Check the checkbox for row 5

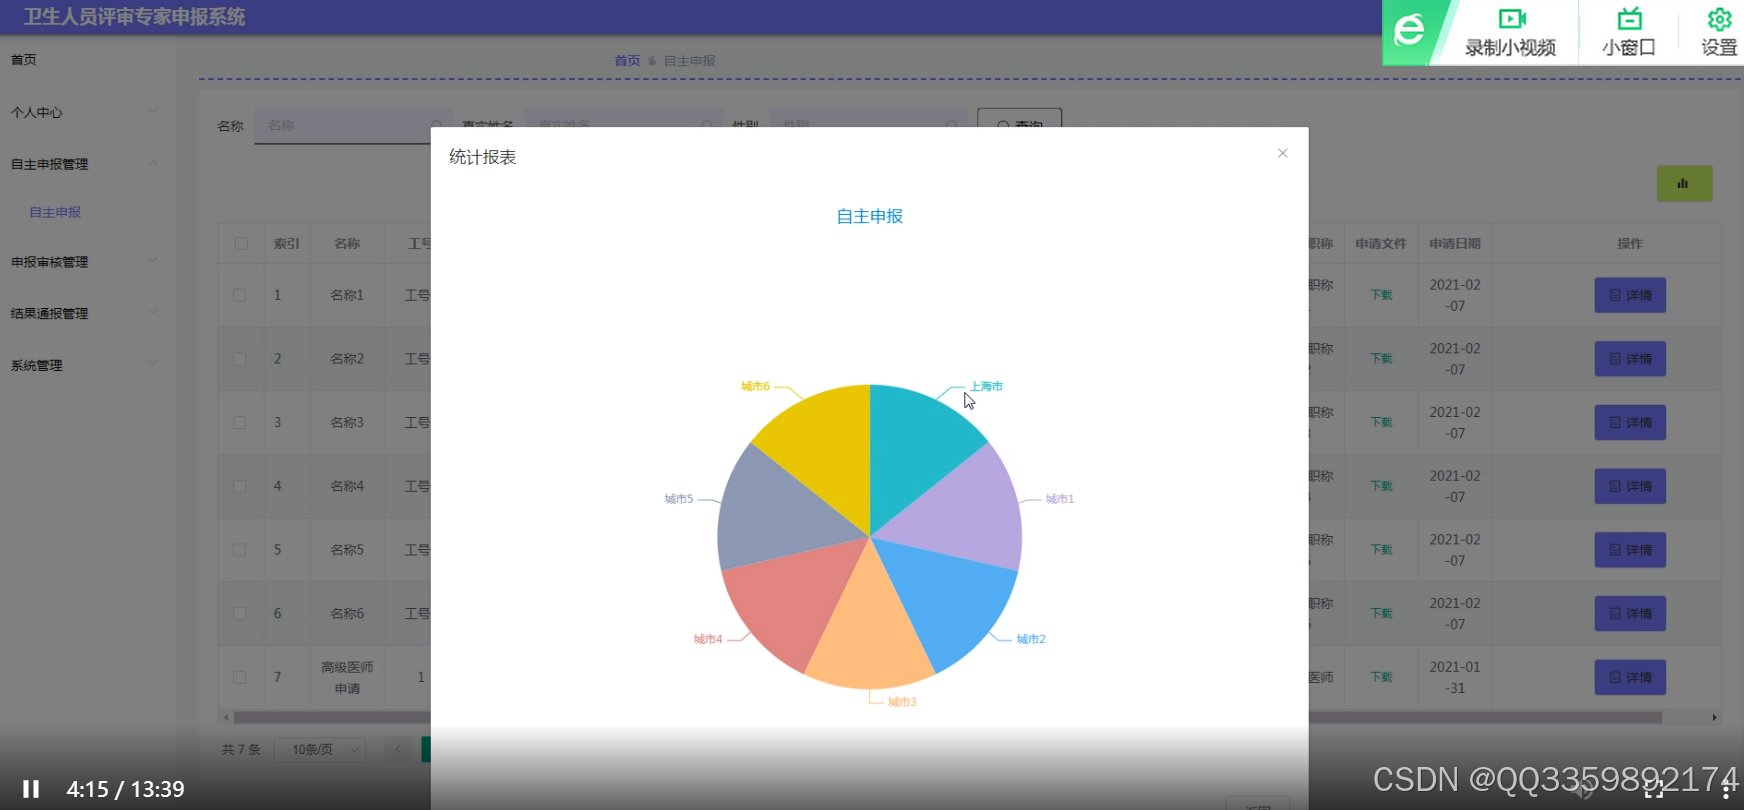click(x=240, y=550)
